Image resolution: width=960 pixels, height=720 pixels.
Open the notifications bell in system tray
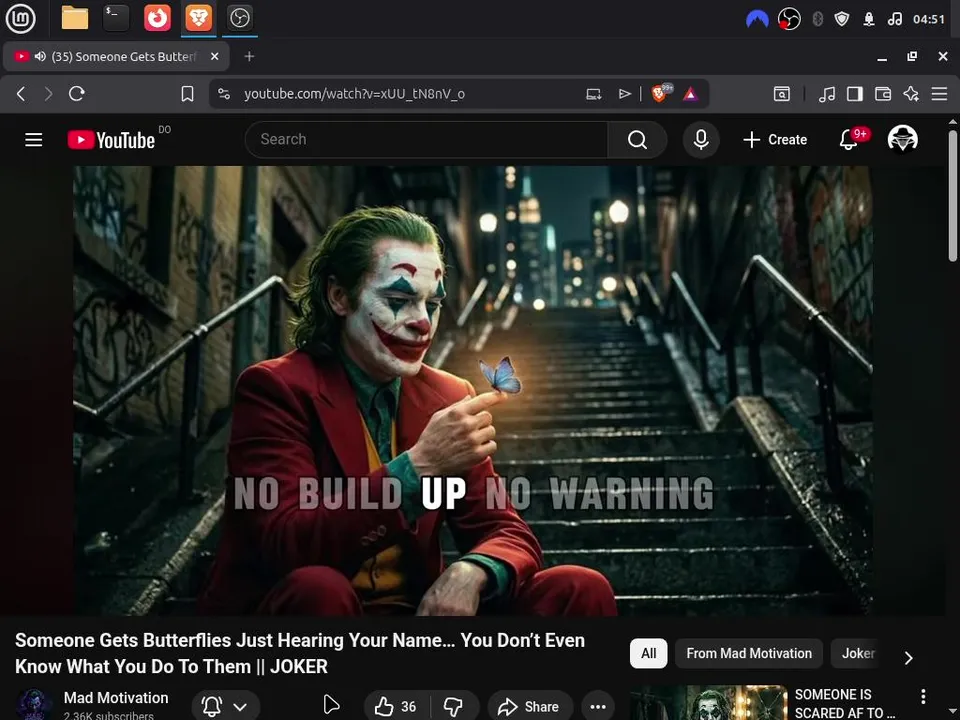[869, 19]
